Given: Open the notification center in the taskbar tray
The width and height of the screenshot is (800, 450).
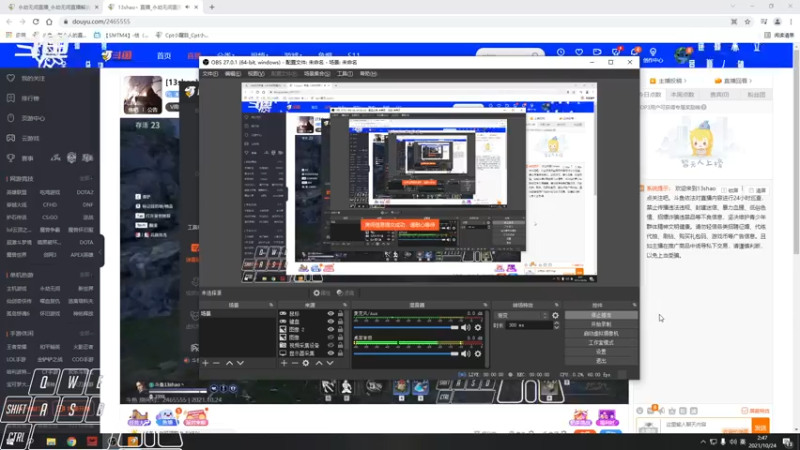Looking at the screenshot, I should [x=788, y=441].
